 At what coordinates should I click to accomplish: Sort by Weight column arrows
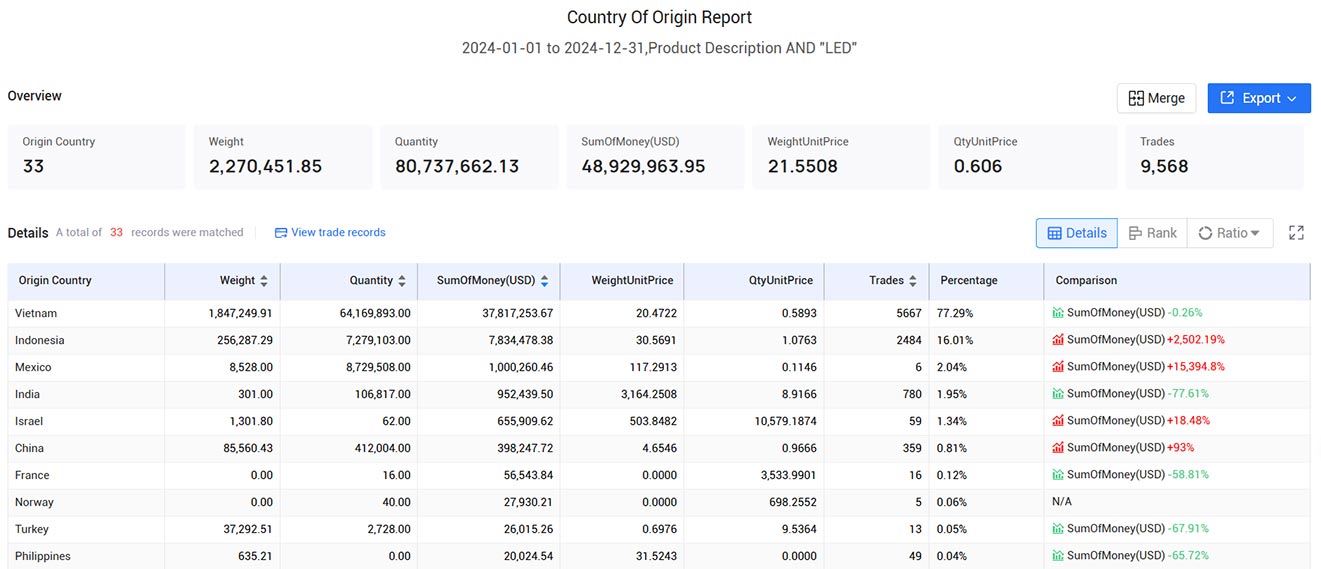[264, 281]
